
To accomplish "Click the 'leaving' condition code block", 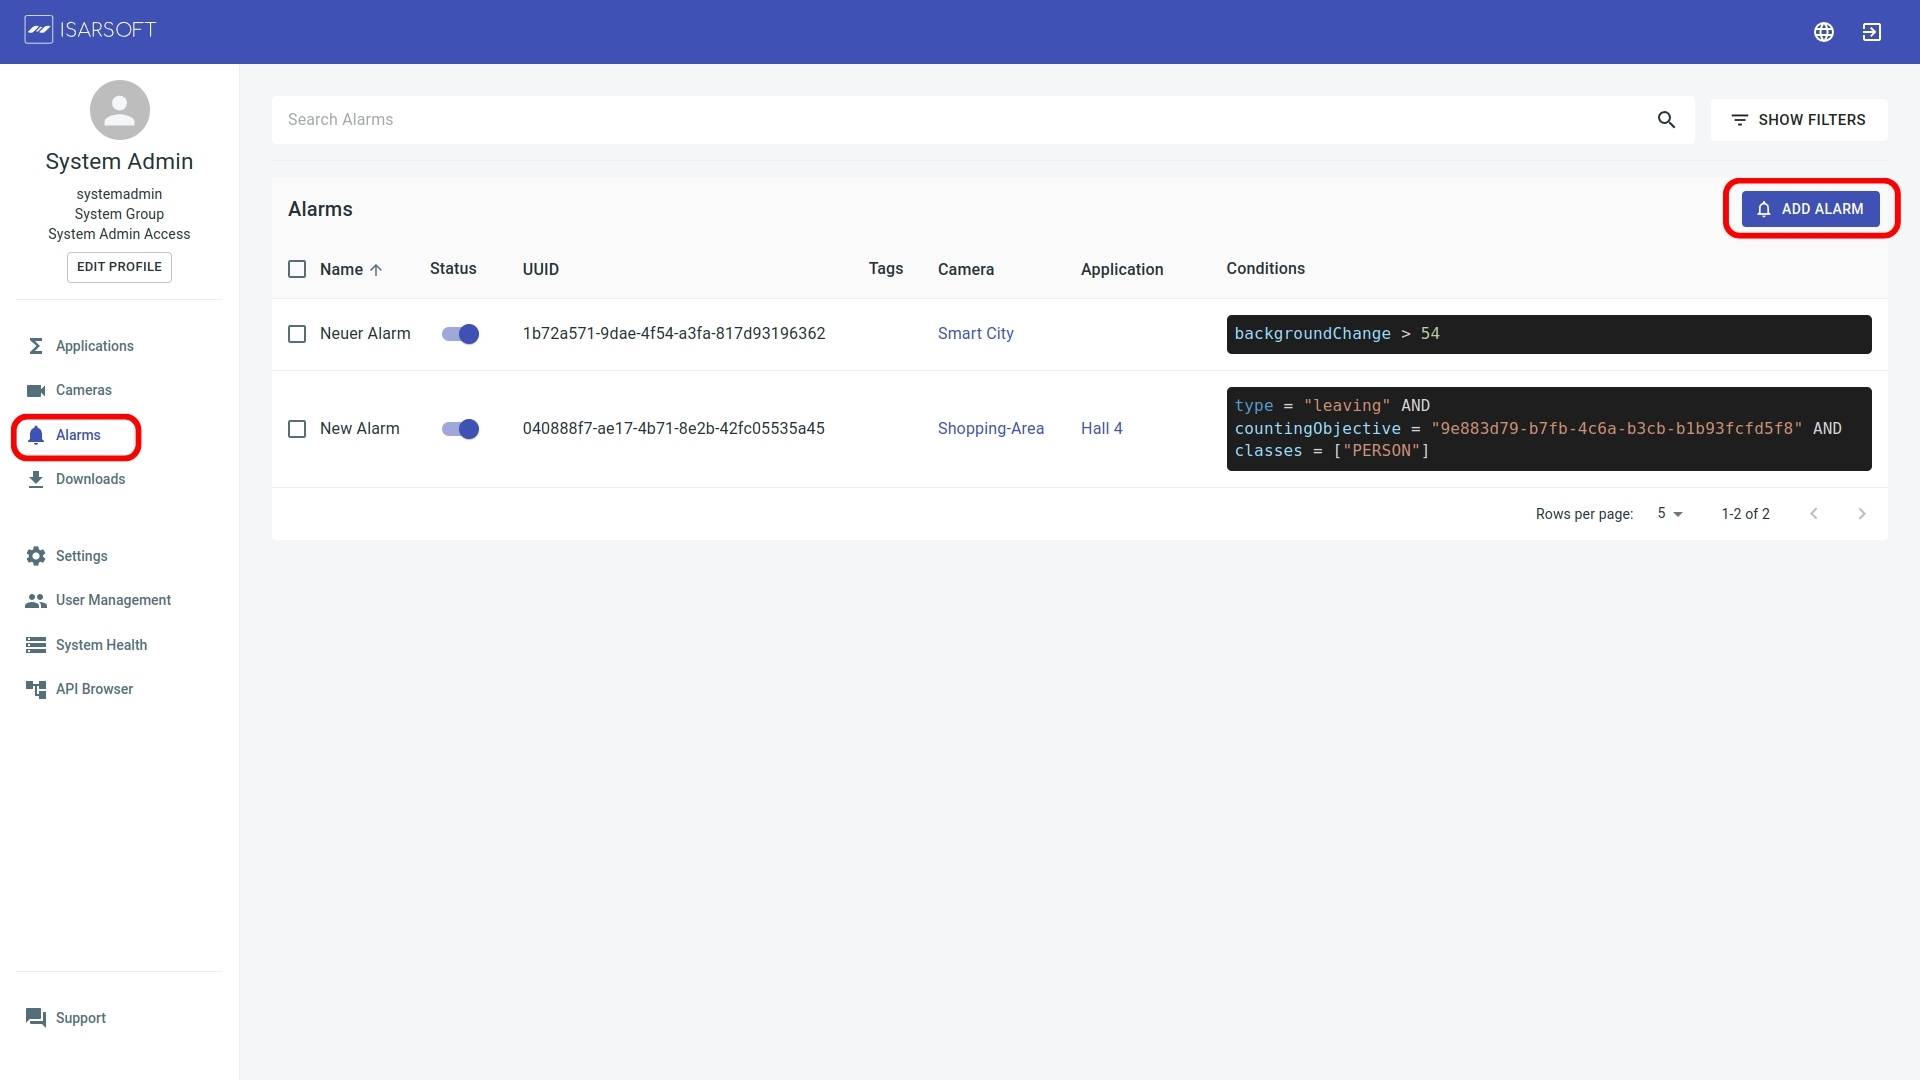I will click(1549, 429).
